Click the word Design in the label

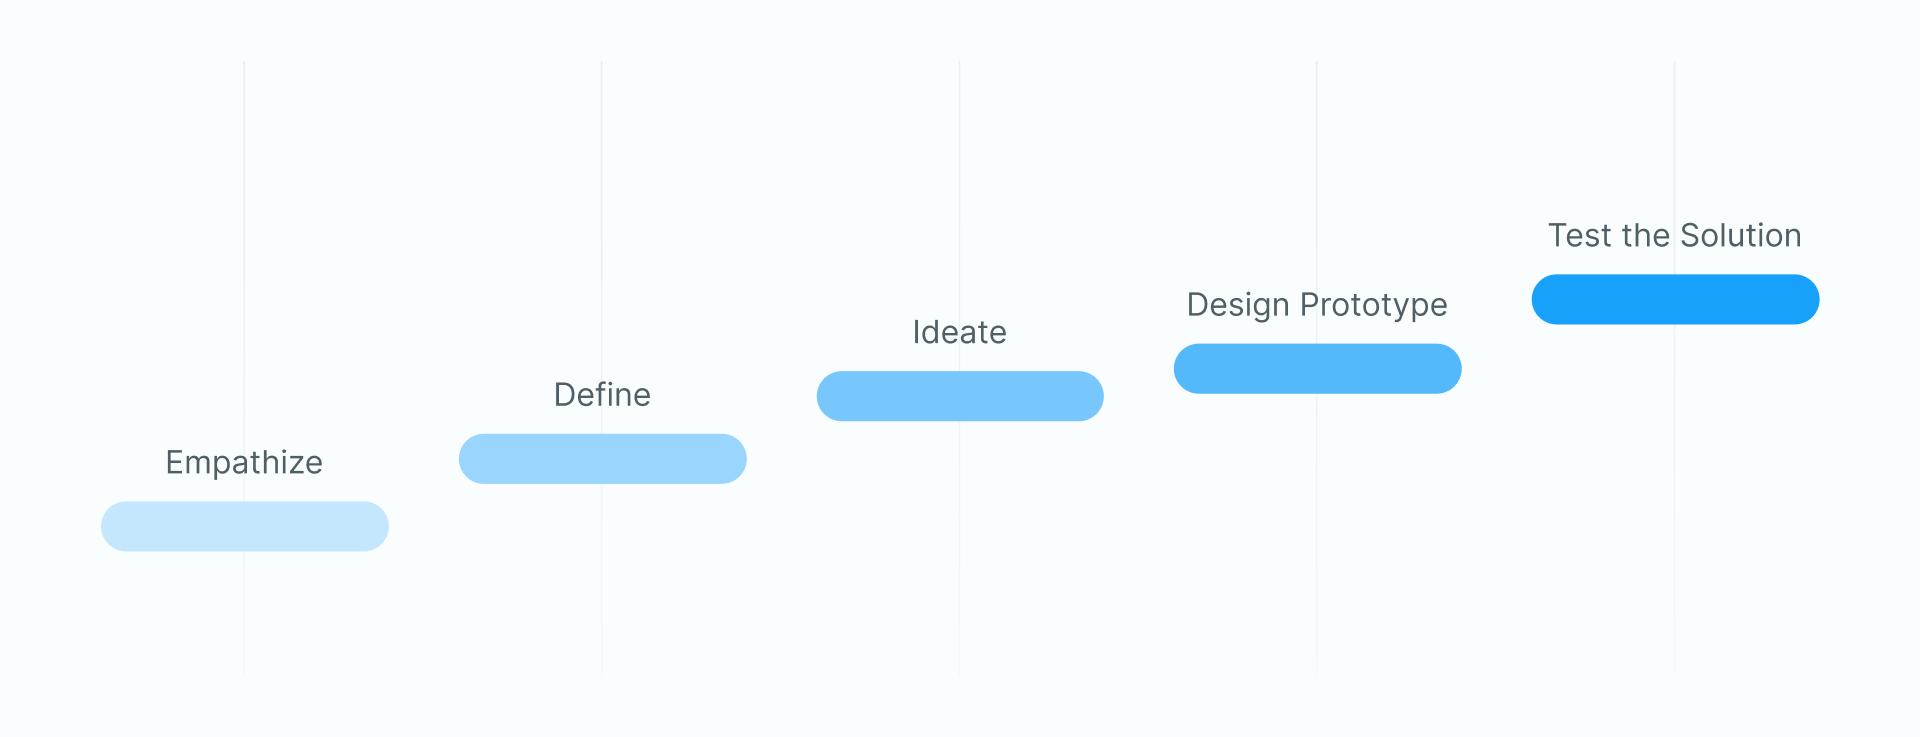click(1238, 305)
